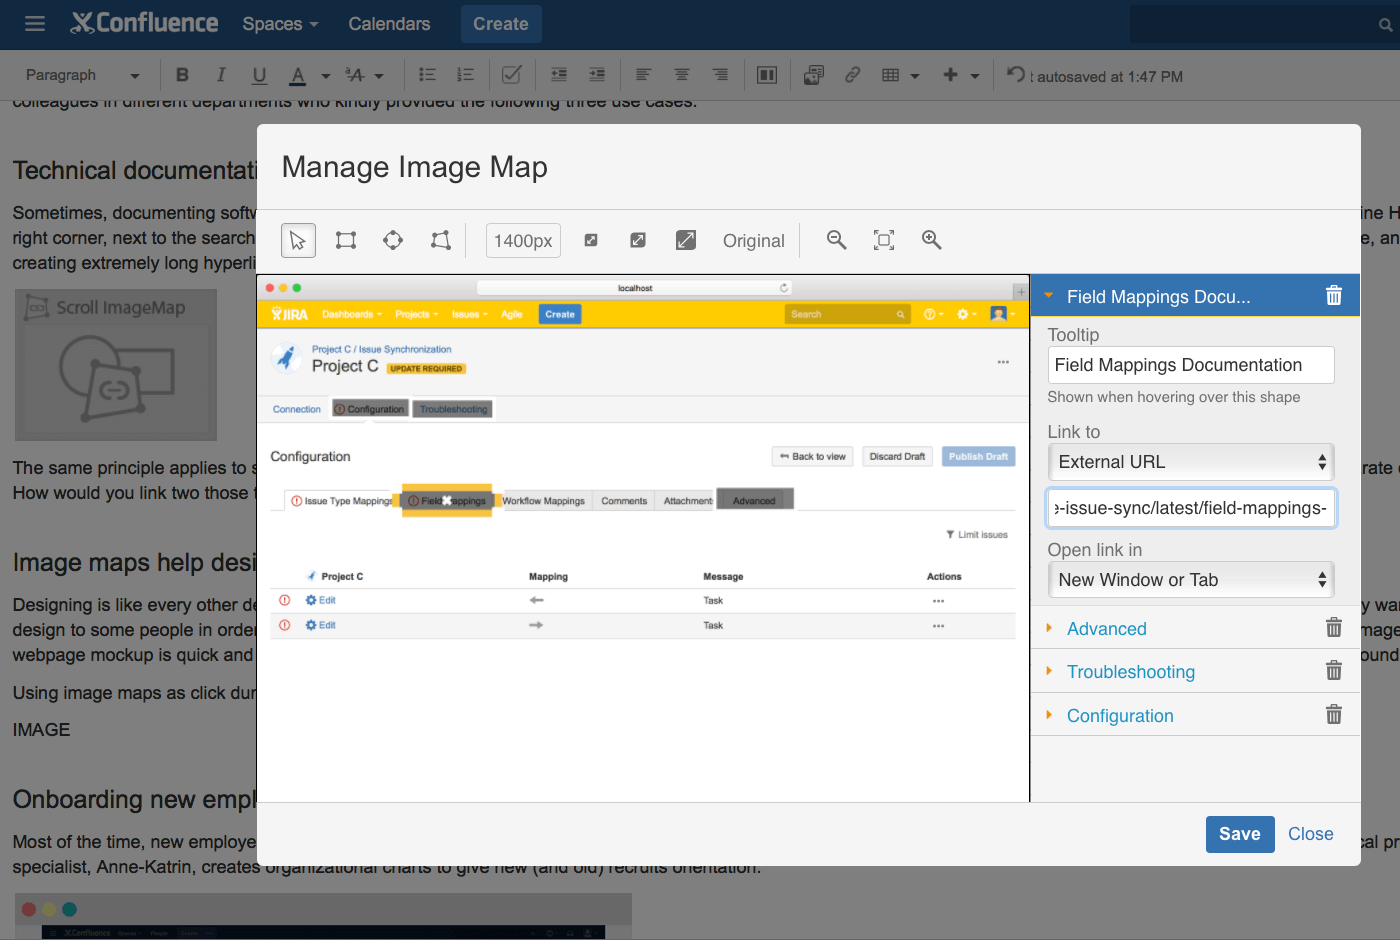Image resolution: width=1400 pixels, height=940 pixels.
Task: Reset image to Original size
Action: tap(754, 241)
